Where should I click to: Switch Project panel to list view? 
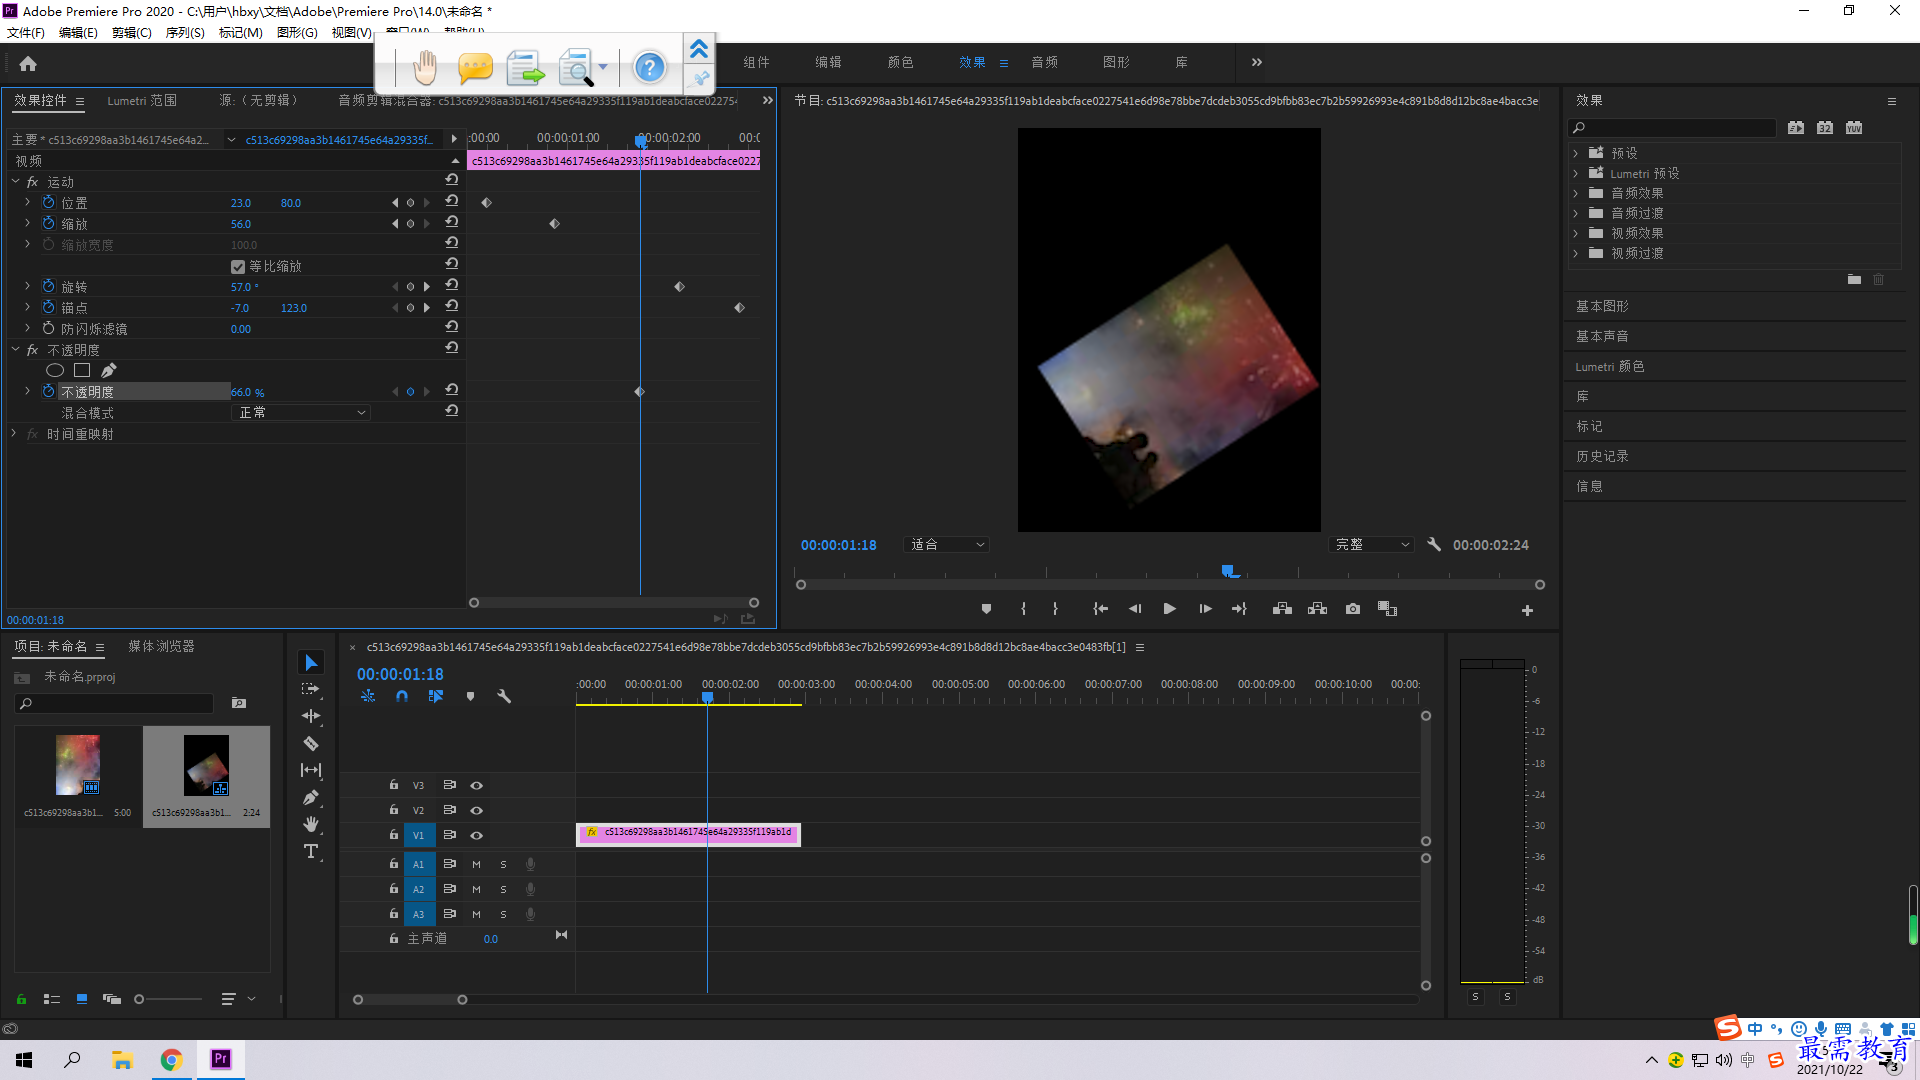click(x=52, y=999)
